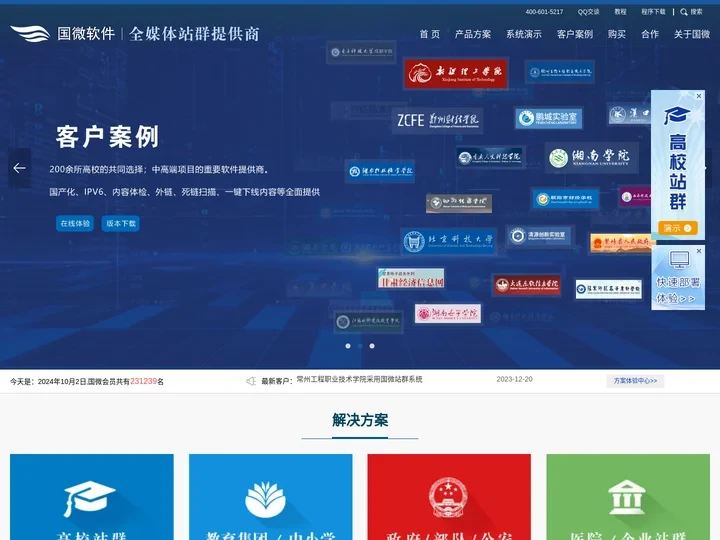Image resolution: width=720 pixels, height=540 pixels.
Task: Select the third carousel dot
Action: click(372, 346)
